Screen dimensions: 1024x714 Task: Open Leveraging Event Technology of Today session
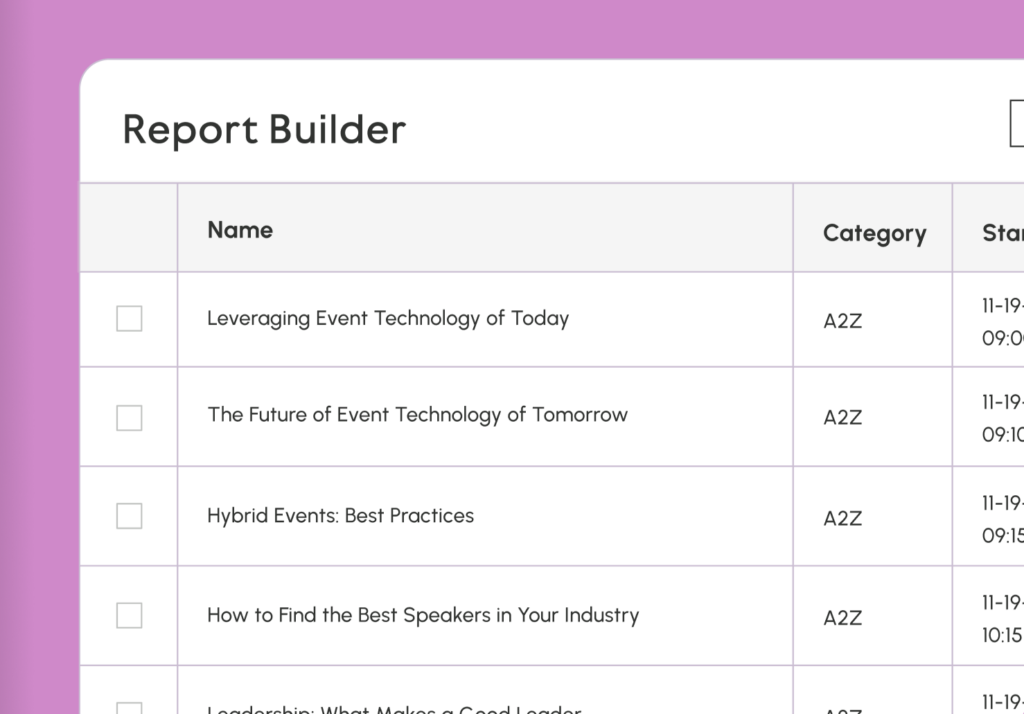point(387,319)
